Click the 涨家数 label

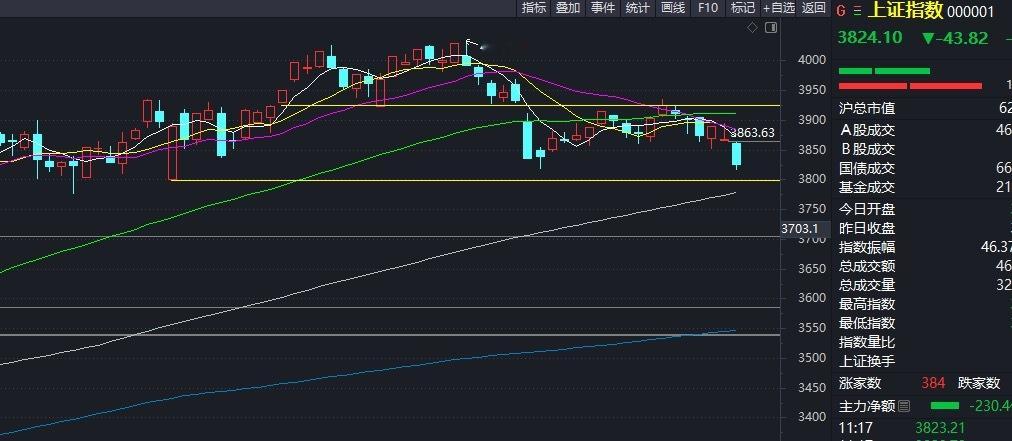click(860, 384)
